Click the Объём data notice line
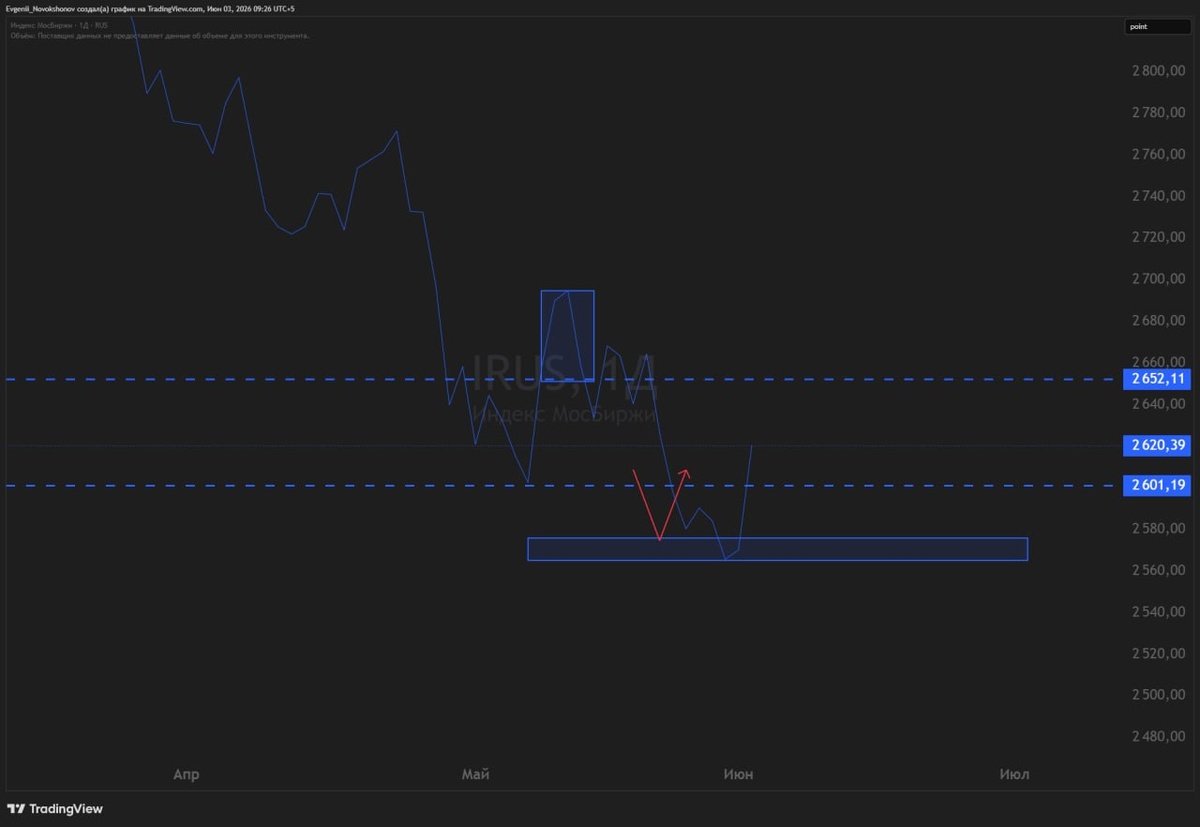The image size is (1200, 827). click(x=160, y=35)
